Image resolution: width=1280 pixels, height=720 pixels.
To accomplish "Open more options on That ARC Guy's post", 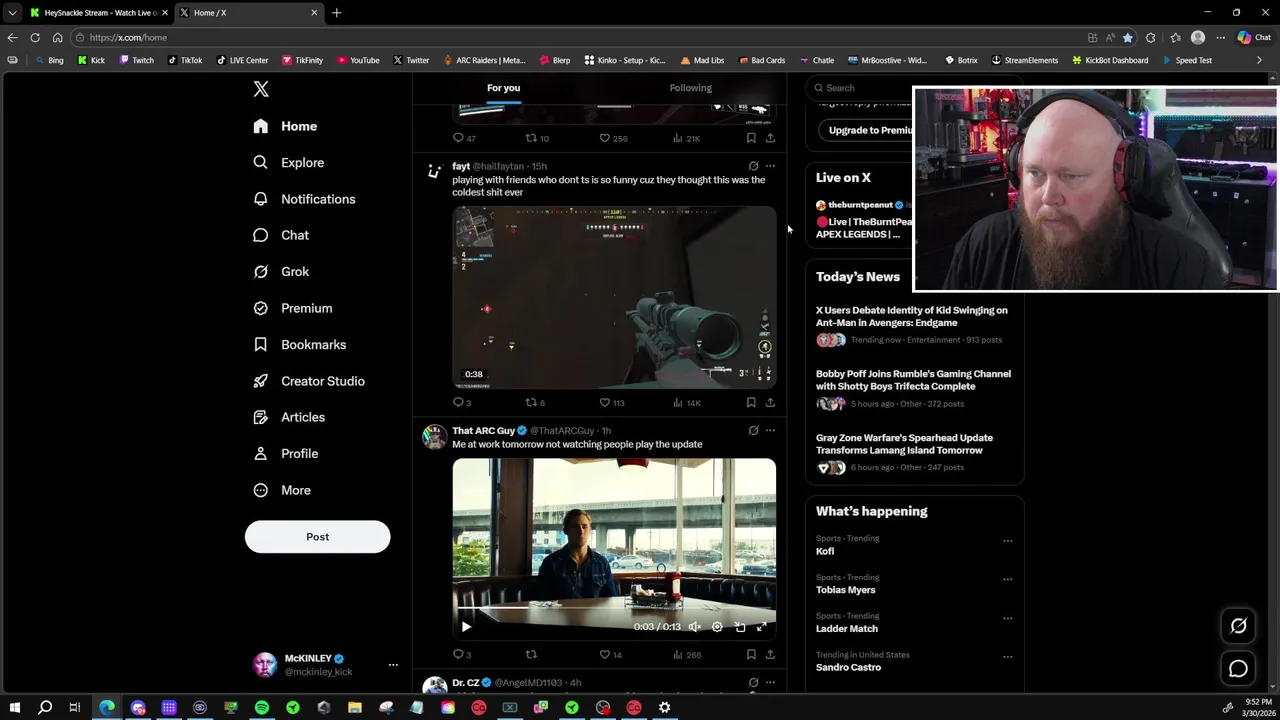I will click(x=770, y=431).
